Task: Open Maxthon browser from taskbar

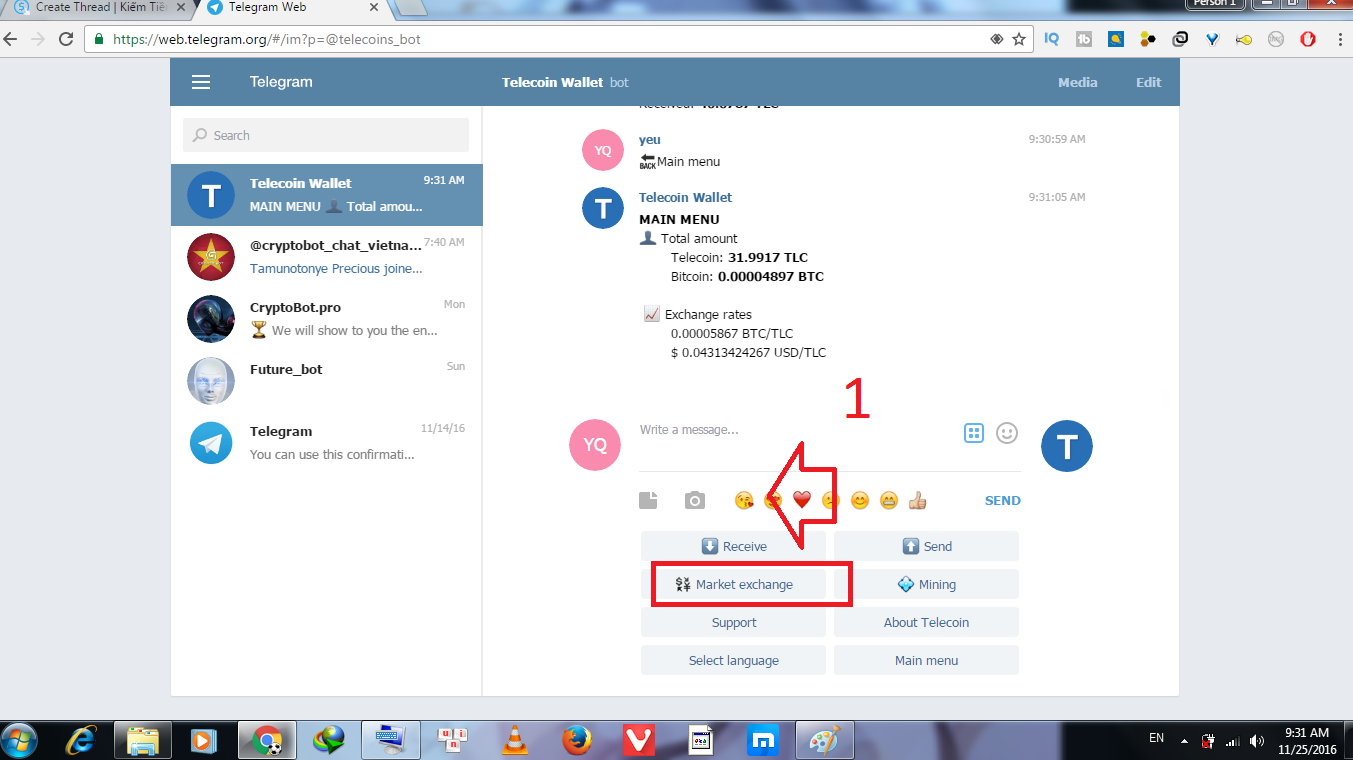Action: [764, 740]
